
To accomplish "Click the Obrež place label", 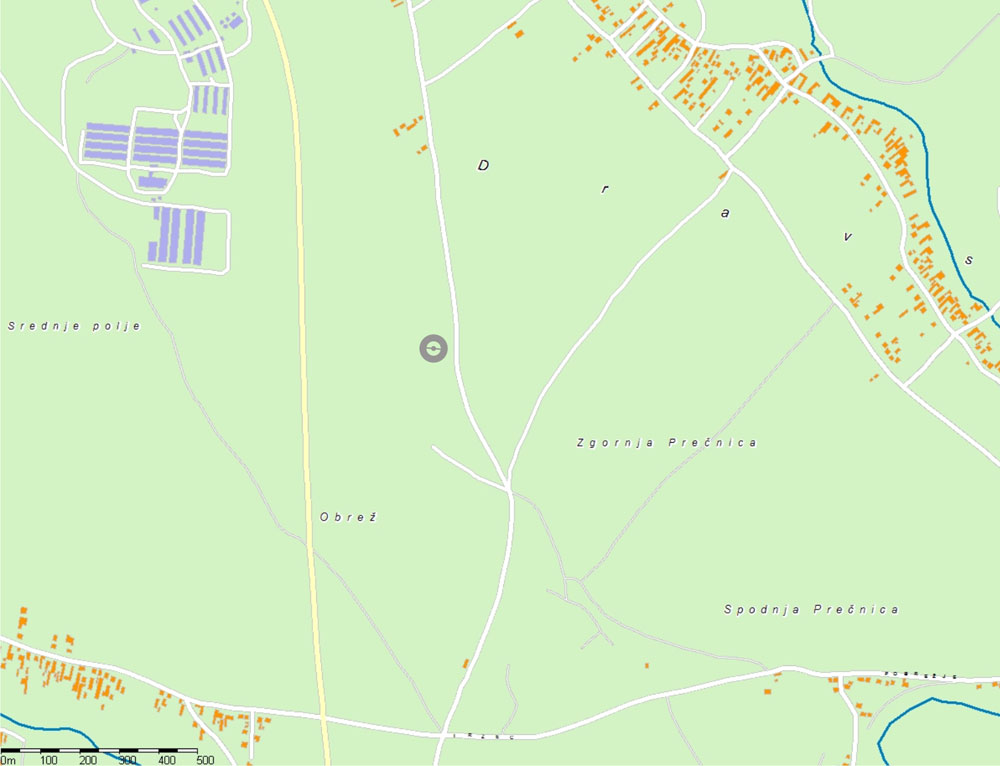I will click(348, 517).
